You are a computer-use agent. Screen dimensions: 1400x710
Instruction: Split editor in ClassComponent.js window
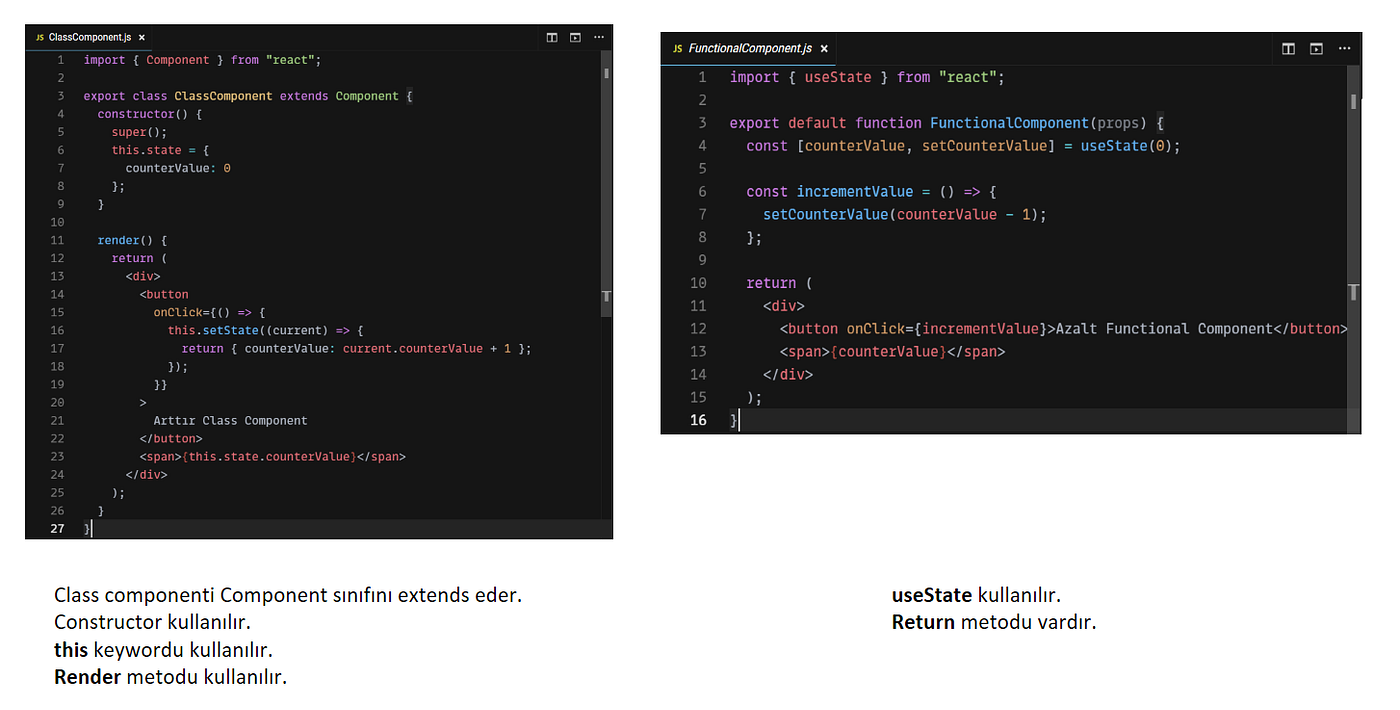point(551,37)
